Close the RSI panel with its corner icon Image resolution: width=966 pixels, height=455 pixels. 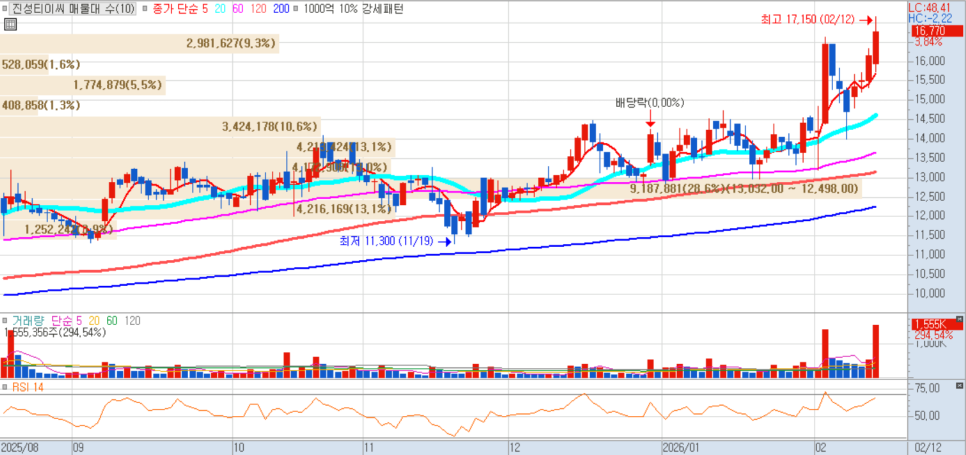click(x=959, y=386)
